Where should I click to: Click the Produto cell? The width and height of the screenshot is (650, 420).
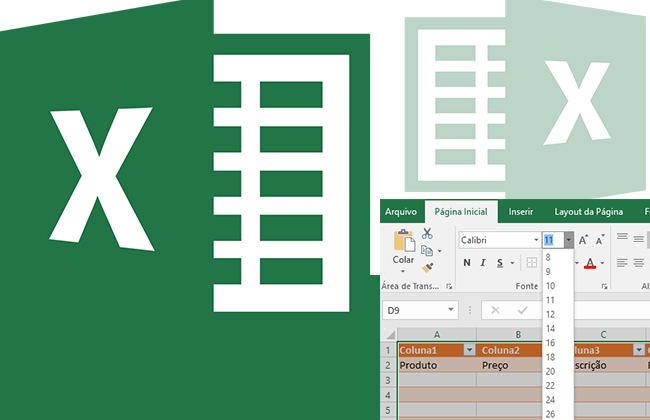[437, 365]
